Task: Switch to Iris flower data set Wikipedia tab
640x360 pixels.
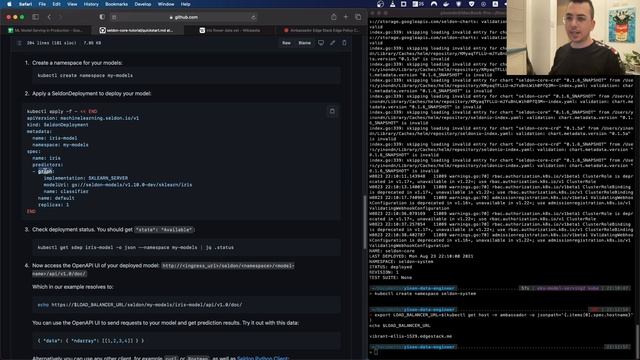Action: click(230, 30)
